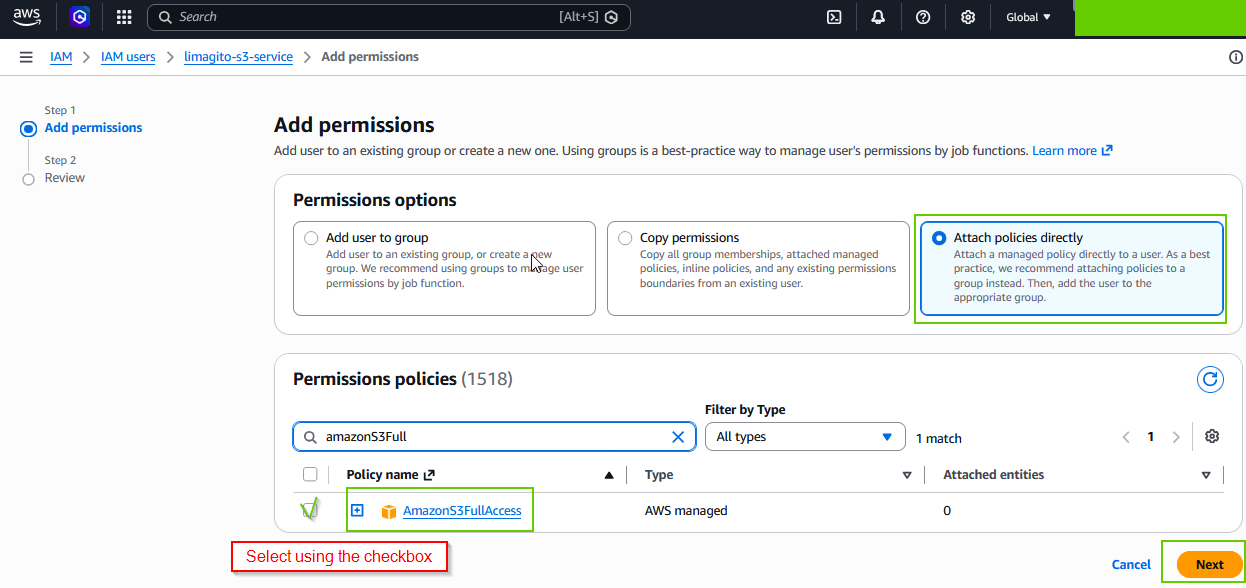Viewport: 1246px width, 588px height.
Task: Click the Next button
Action: tap(1209, 564)
